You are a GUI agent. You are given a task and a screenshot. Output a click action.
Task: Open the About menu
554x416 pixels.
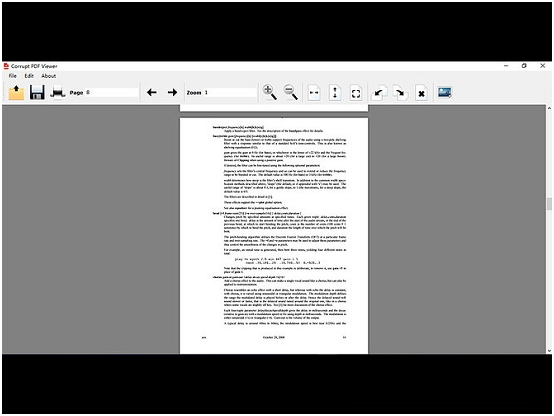(49, 76)
